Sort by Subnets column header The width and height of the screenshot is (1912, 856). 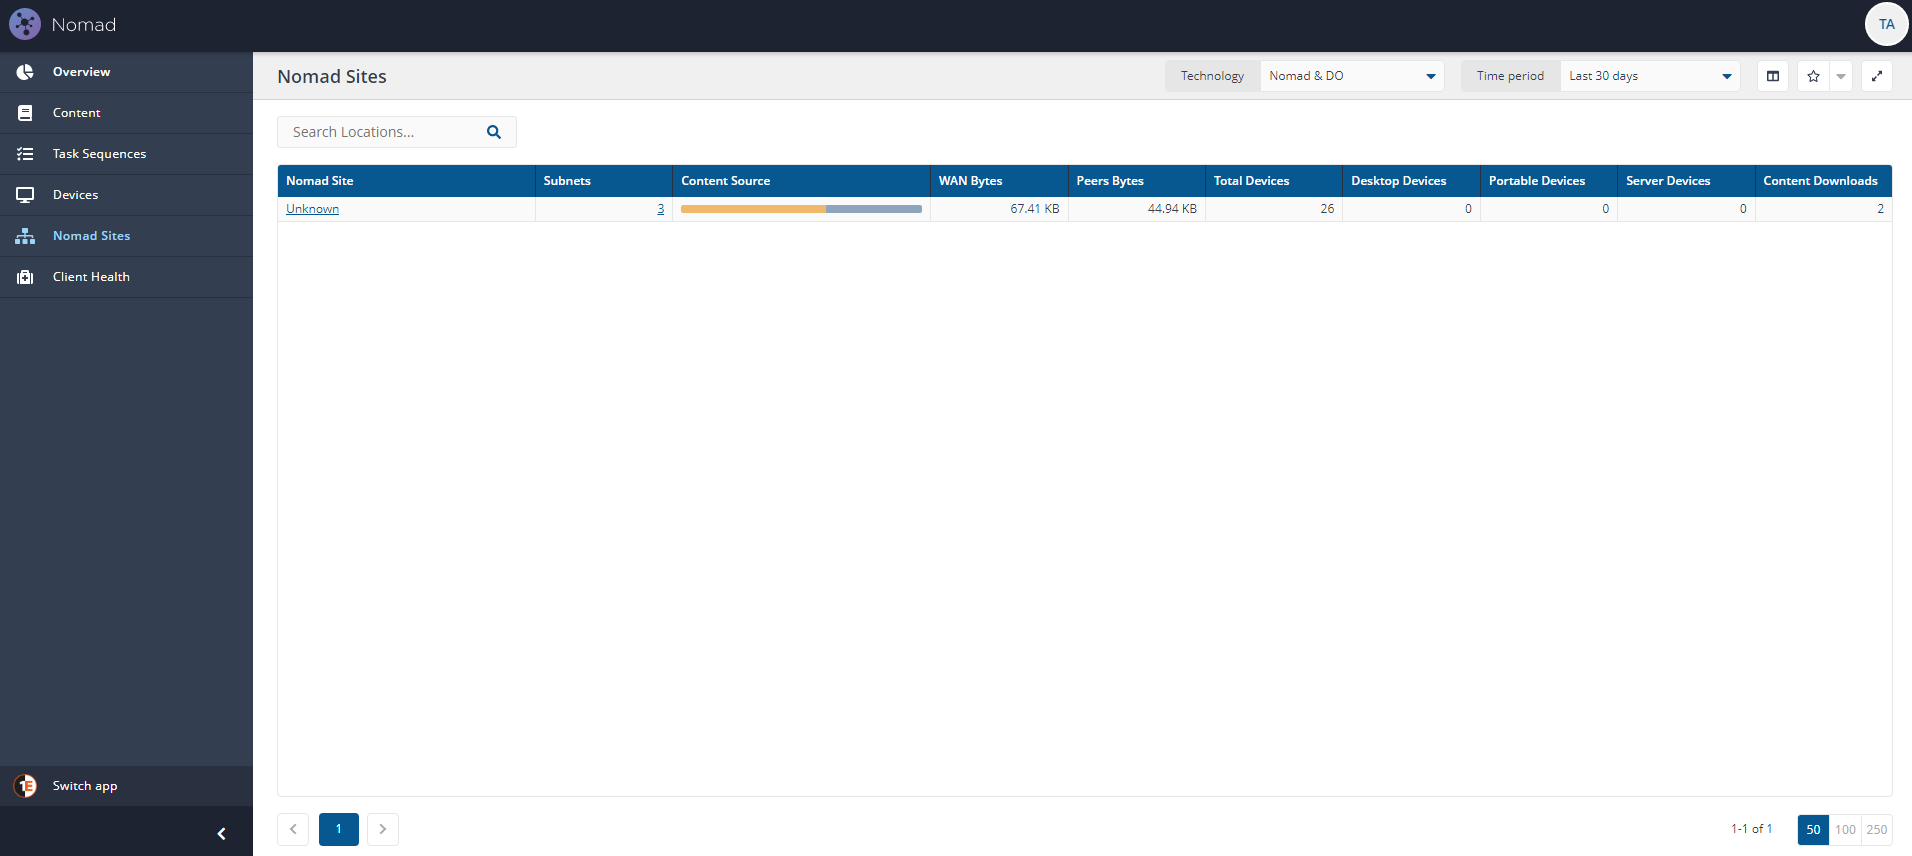(x=604, y=181)
